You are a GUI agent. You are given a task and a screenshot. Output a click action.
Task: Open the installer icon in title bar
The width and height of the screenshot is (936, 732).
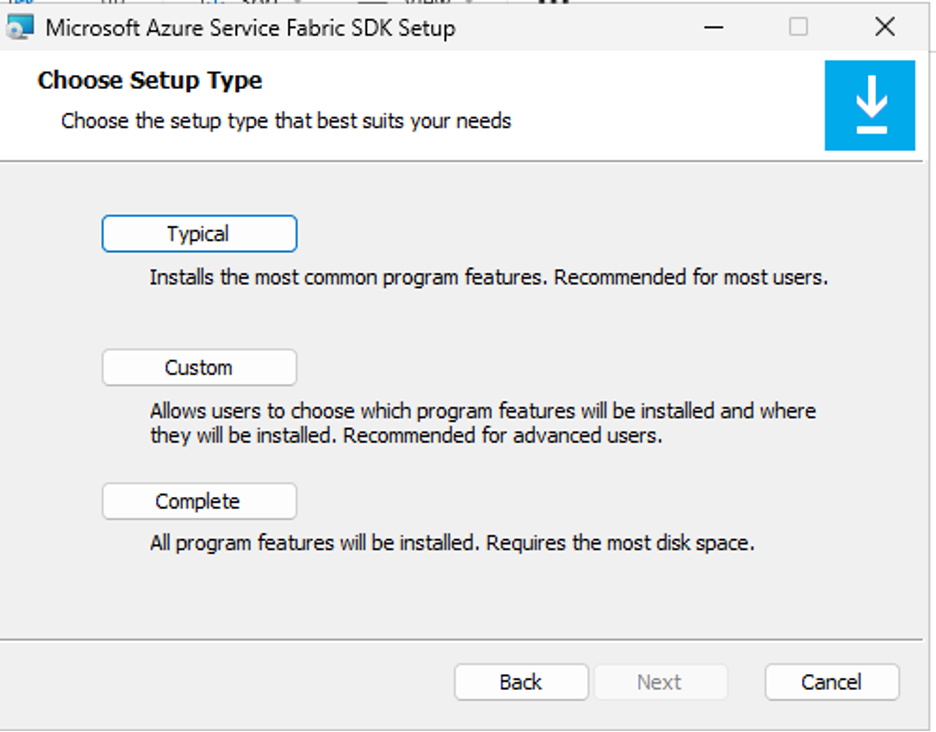pos(20,27)
